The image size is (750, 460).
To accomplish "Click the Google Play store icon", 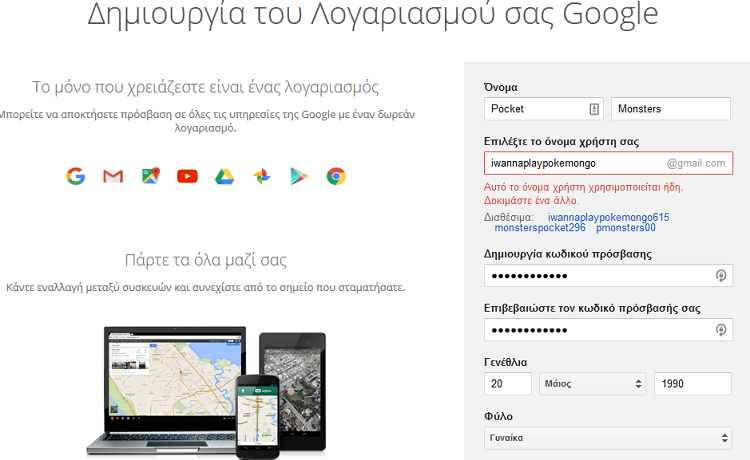I will tap(299, 176).
